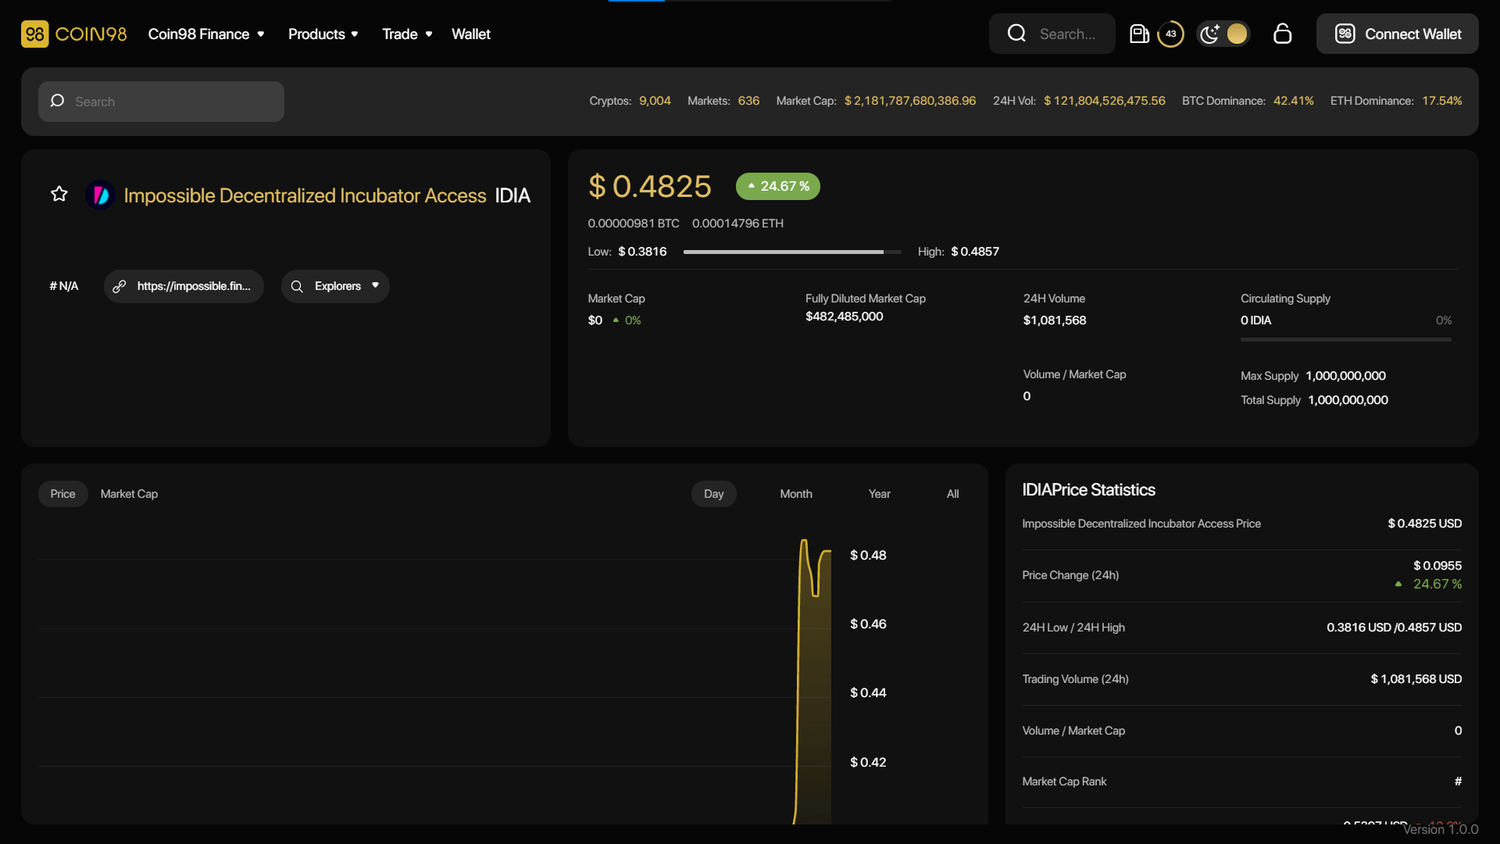Screen dimensions: 1500x844
Task: Click Max Supply 1,000,000,000 value
Action: (x=1345, y=376)
